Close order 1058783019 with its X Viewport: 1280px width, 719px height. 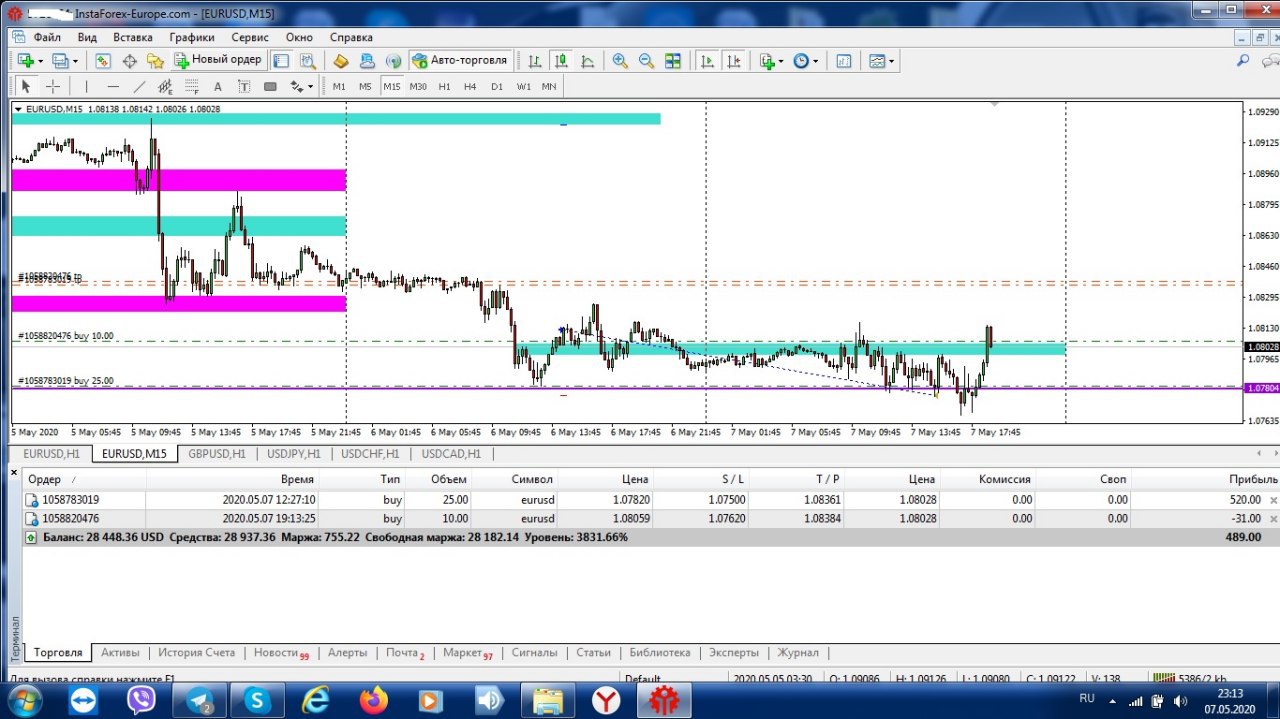[x=1273, y=499]
